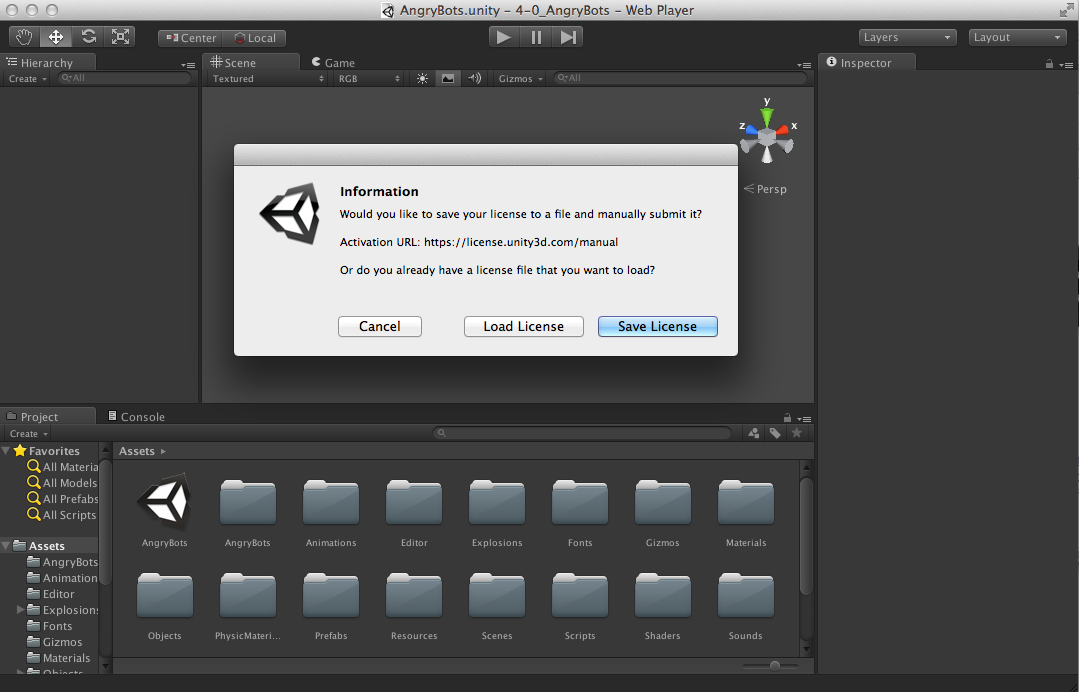Open the Hierarchy panel options menu icon
Image resolution: width=1079 pixels, height=692 pixels.
189,65
